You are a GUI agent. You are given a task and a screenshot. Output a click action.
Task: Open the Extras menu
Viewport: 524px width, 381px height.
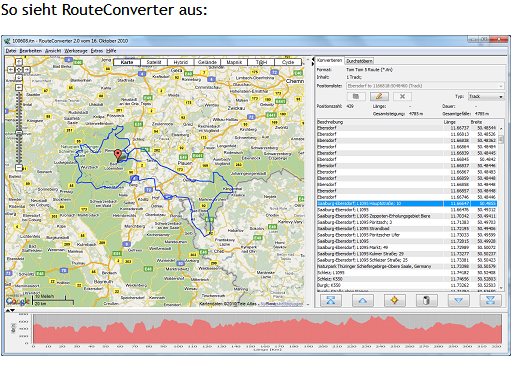pos(97,51)
